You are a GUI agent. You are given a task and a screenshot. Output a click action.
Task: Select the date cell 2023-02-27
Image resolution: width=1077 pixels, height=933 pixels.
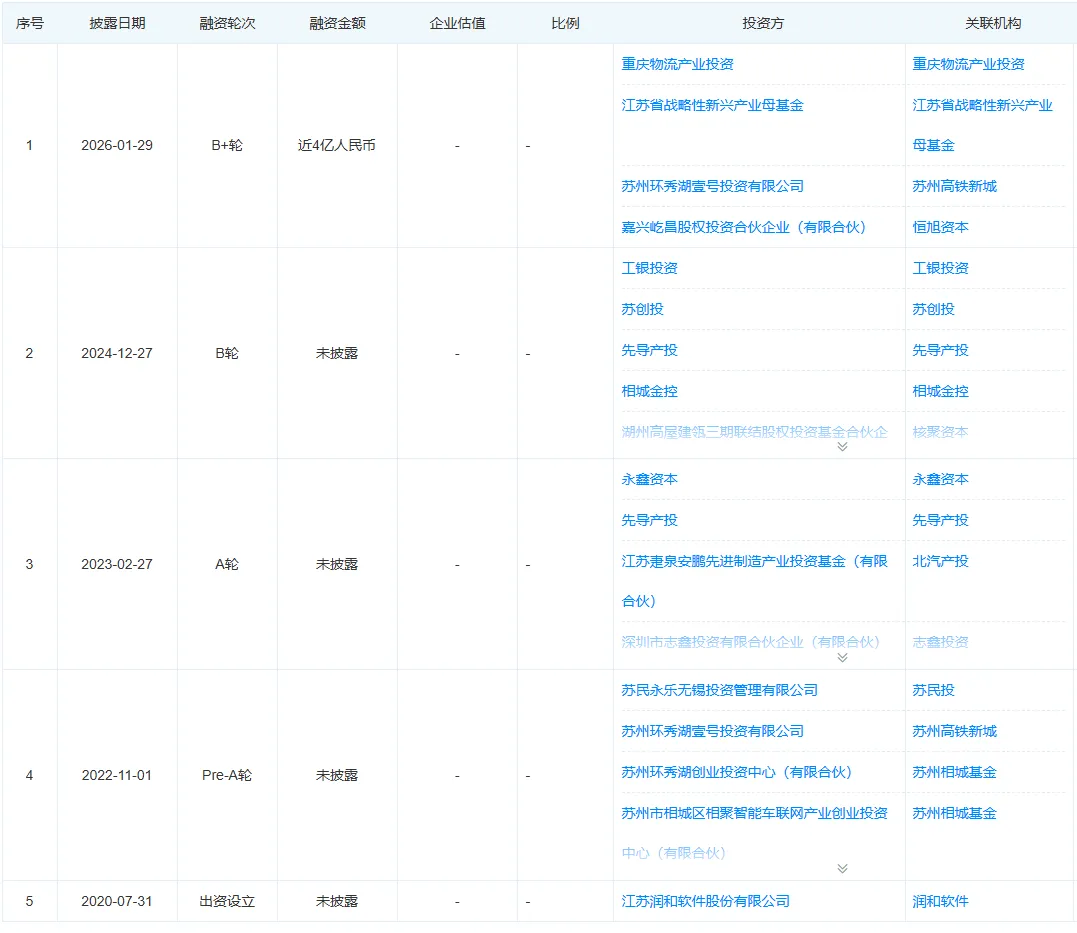point(117,565)
